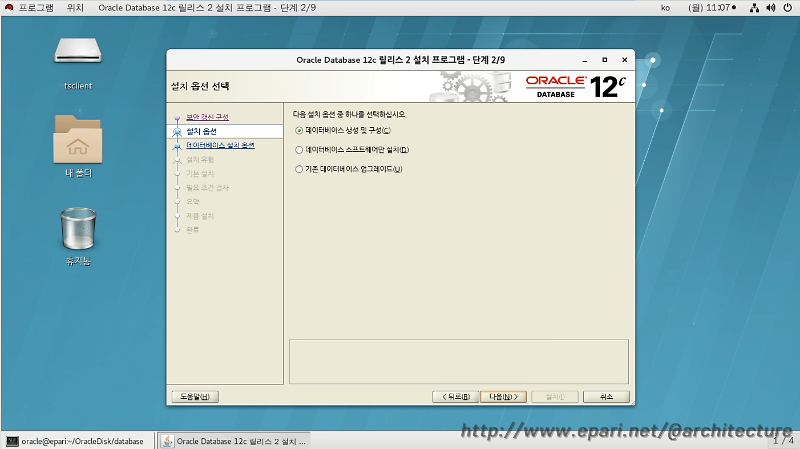This screenshot has height=449, width=800.
Task: Open the 위치 menu in top panel
Action: [75, 8]
